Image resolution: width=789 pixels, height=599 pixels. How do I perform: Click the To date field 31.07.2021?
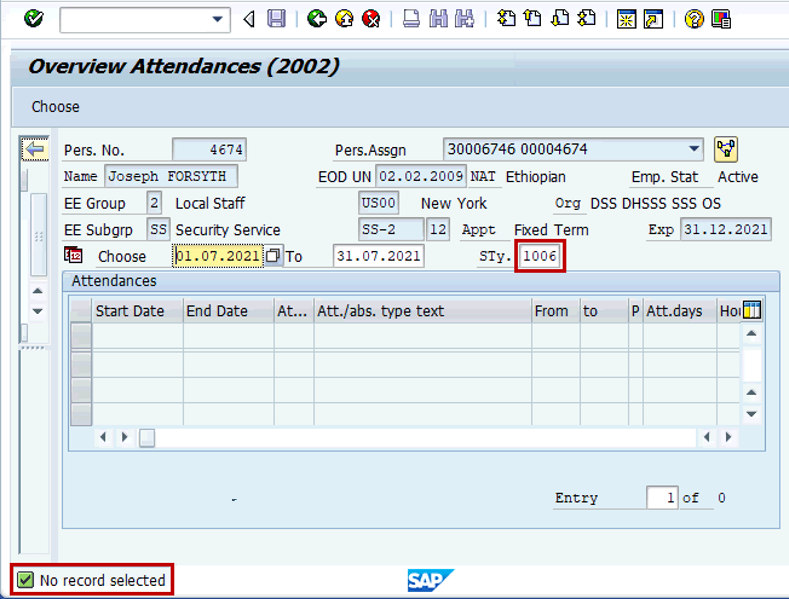click(x=378, y=256)
